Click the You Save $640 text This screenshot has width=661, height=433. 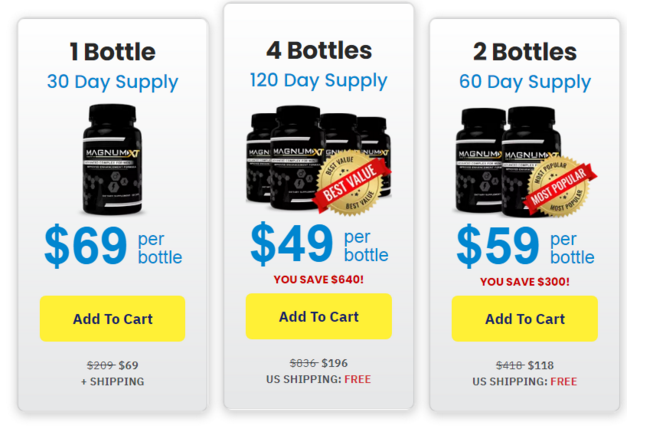(319, 280)
